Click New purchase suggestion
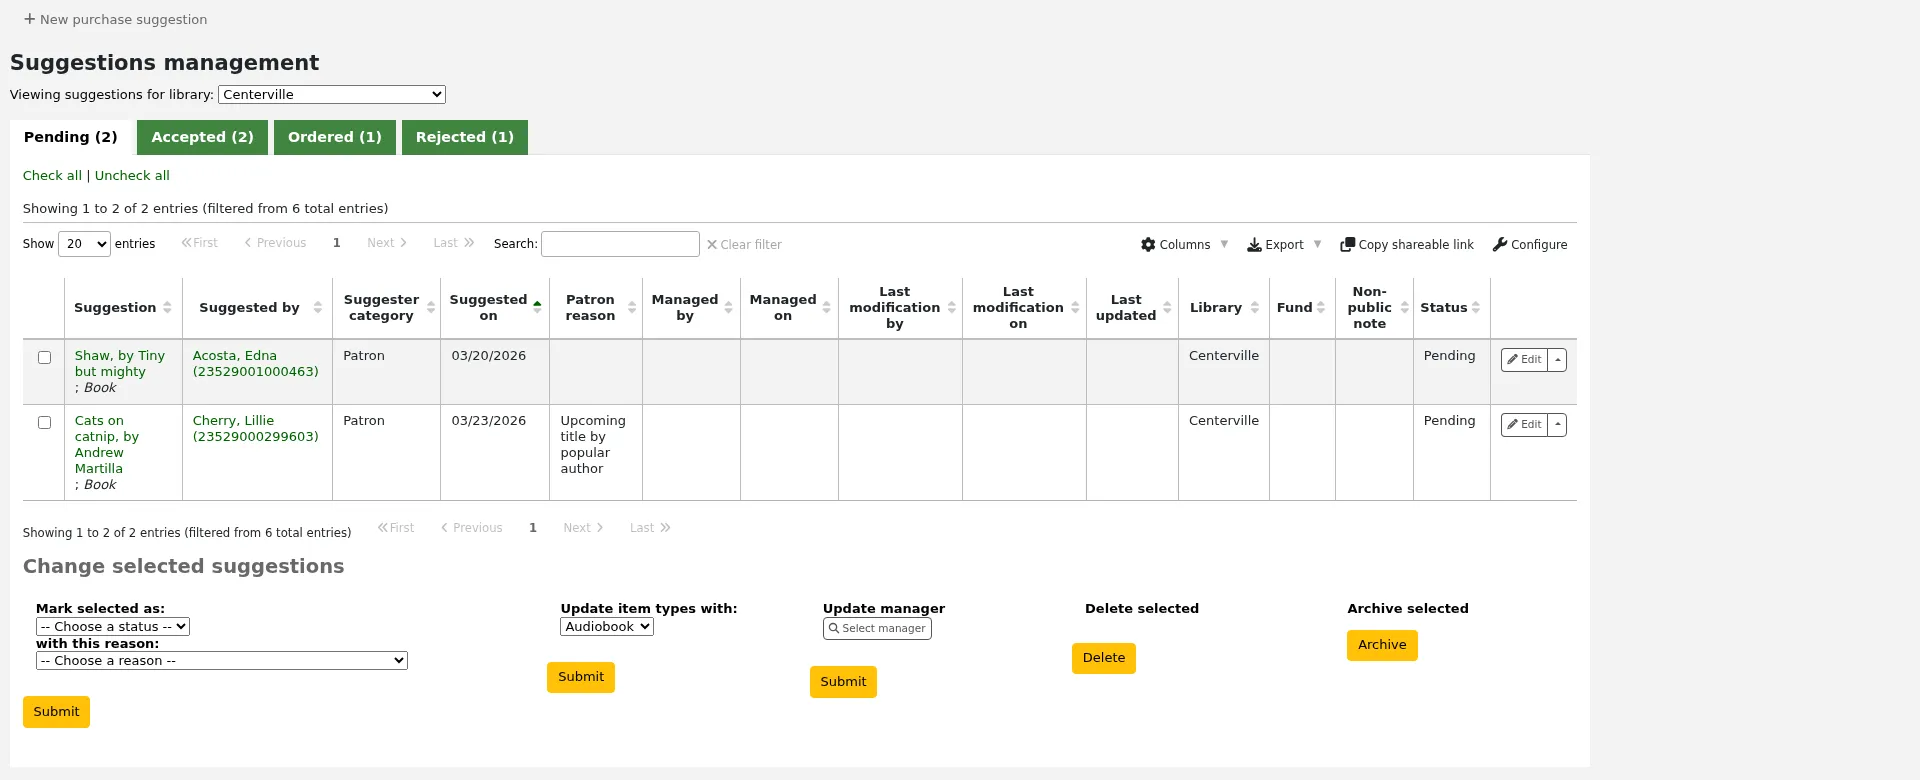The width and height of the screenshot is (1920, 780). click(115, 19)
